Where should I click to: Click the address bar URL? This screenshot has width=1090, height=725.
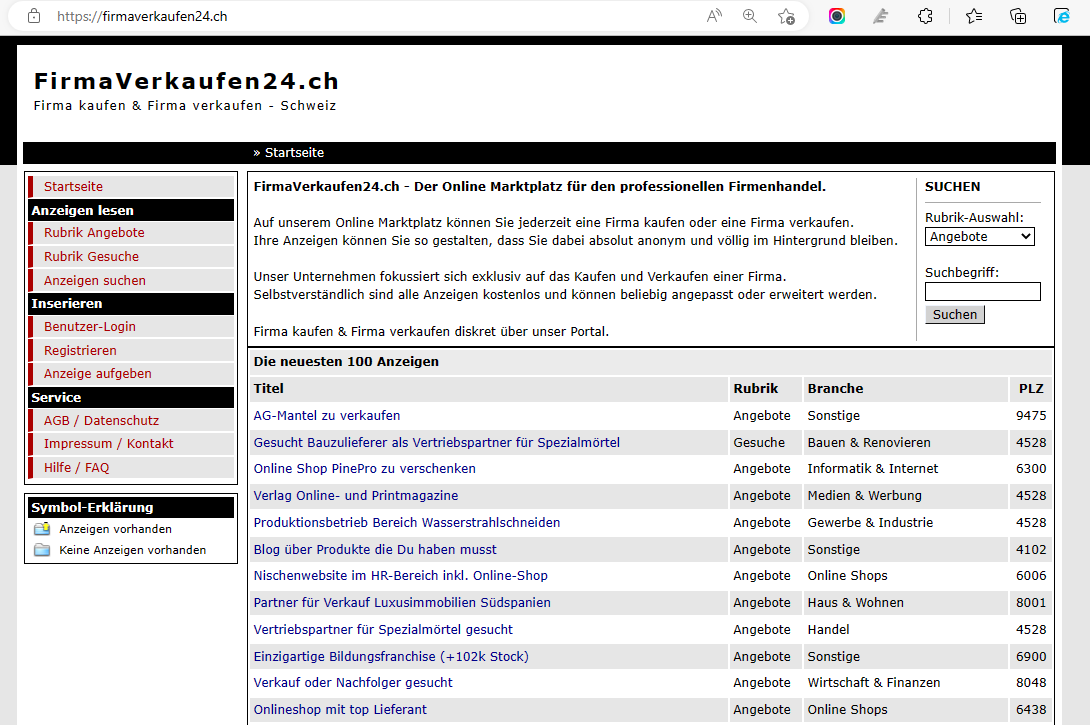tap(142, 16)
